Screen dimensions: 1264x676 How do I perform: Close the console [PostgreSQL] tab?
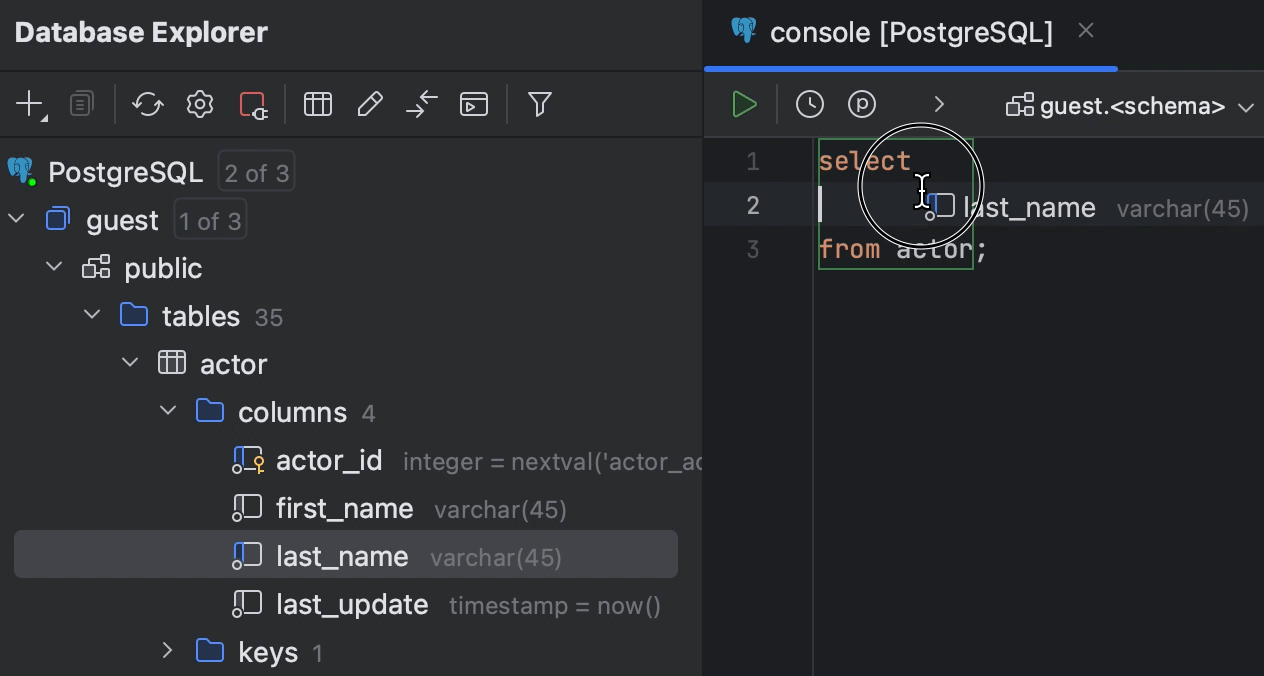click(x=1086, y=31)
